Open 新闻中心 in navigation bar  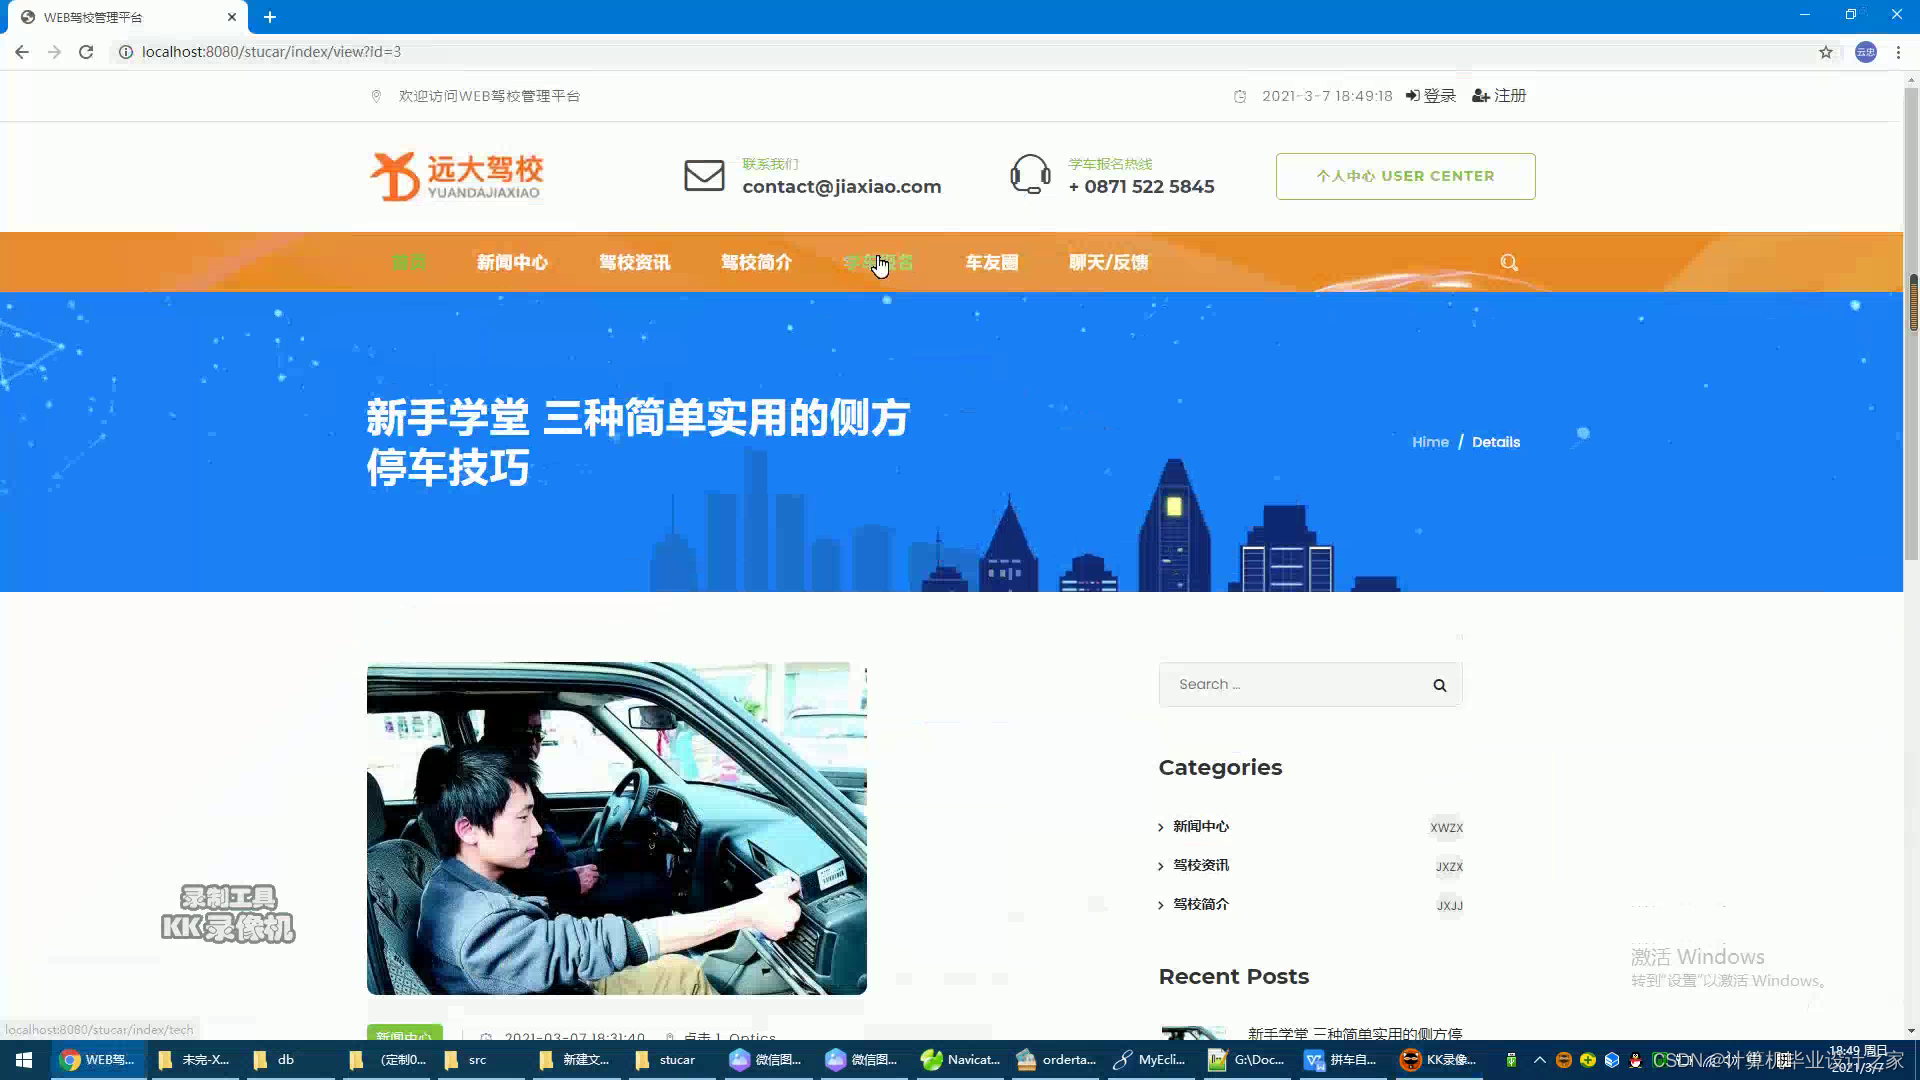click(512, 262)
